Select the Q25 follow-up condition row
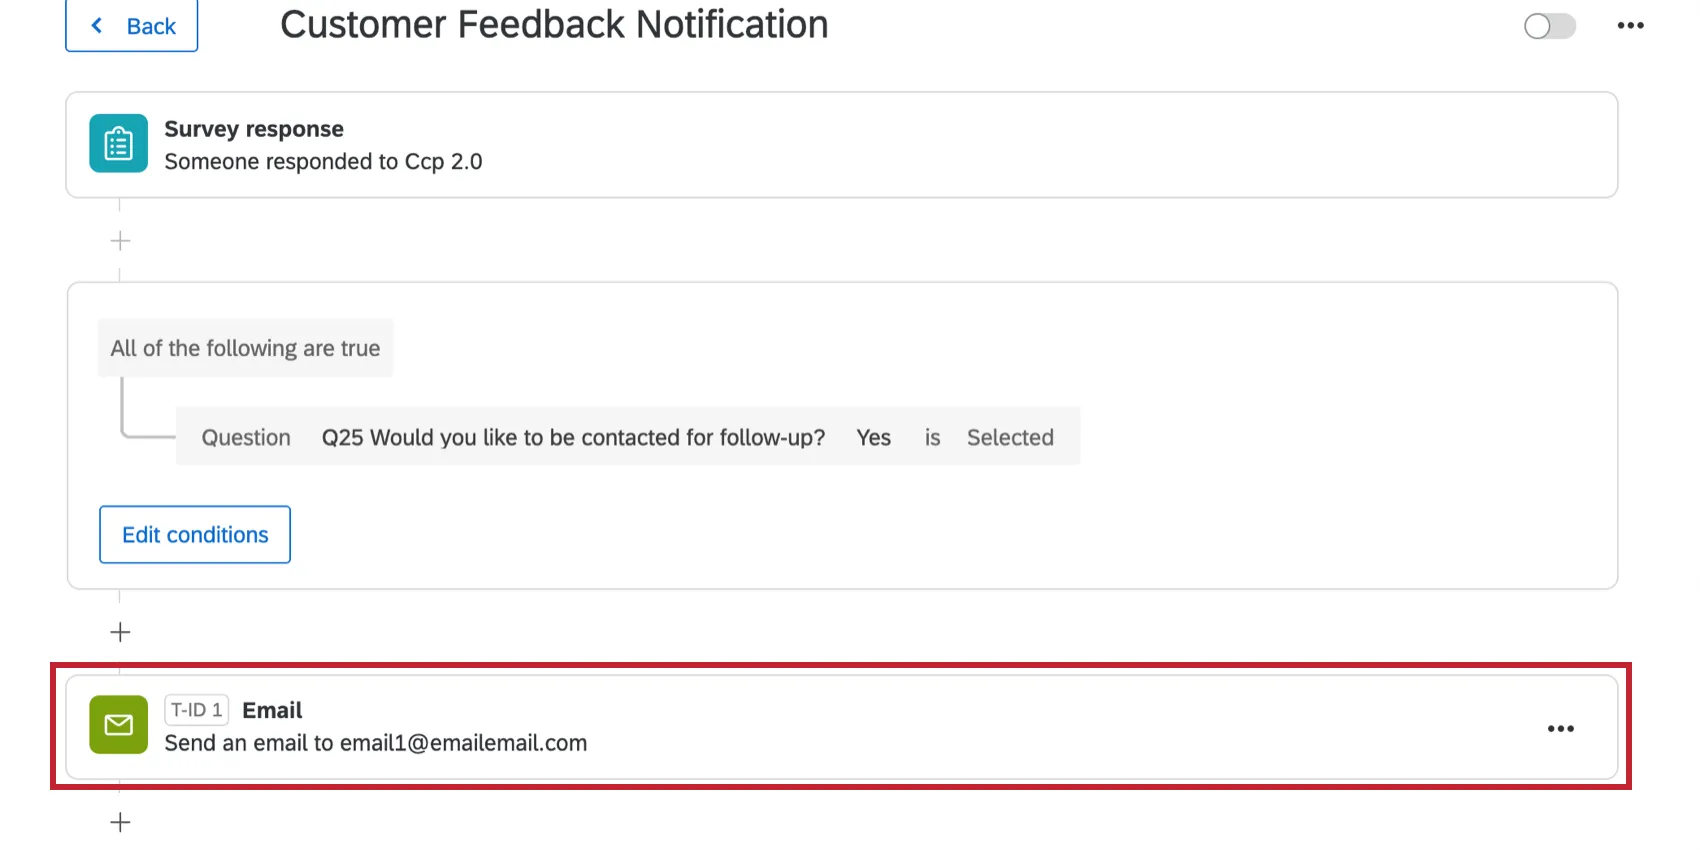Viewport: 1700px width, 850px height. [x=628, y=437]
